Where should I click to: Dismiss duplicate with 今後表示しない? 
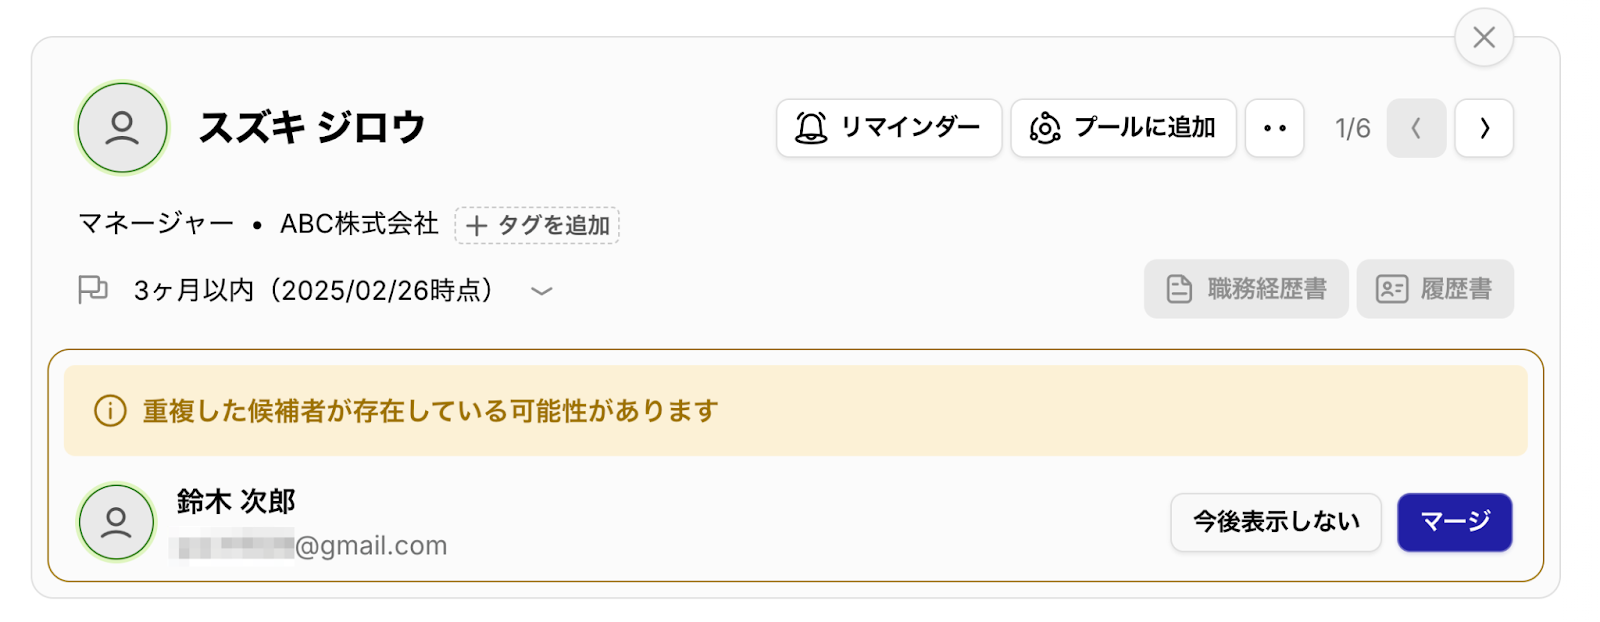1276,522
